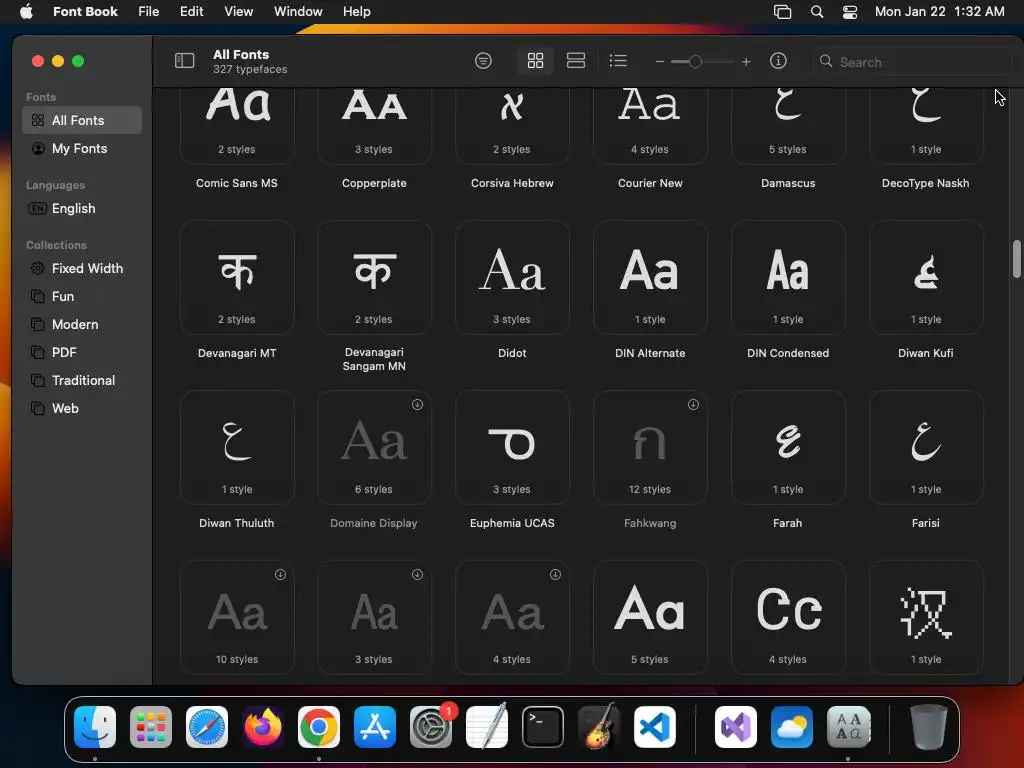Open the View menu
The width and height of the screenshot is (1024, 768).
point(238,11)
